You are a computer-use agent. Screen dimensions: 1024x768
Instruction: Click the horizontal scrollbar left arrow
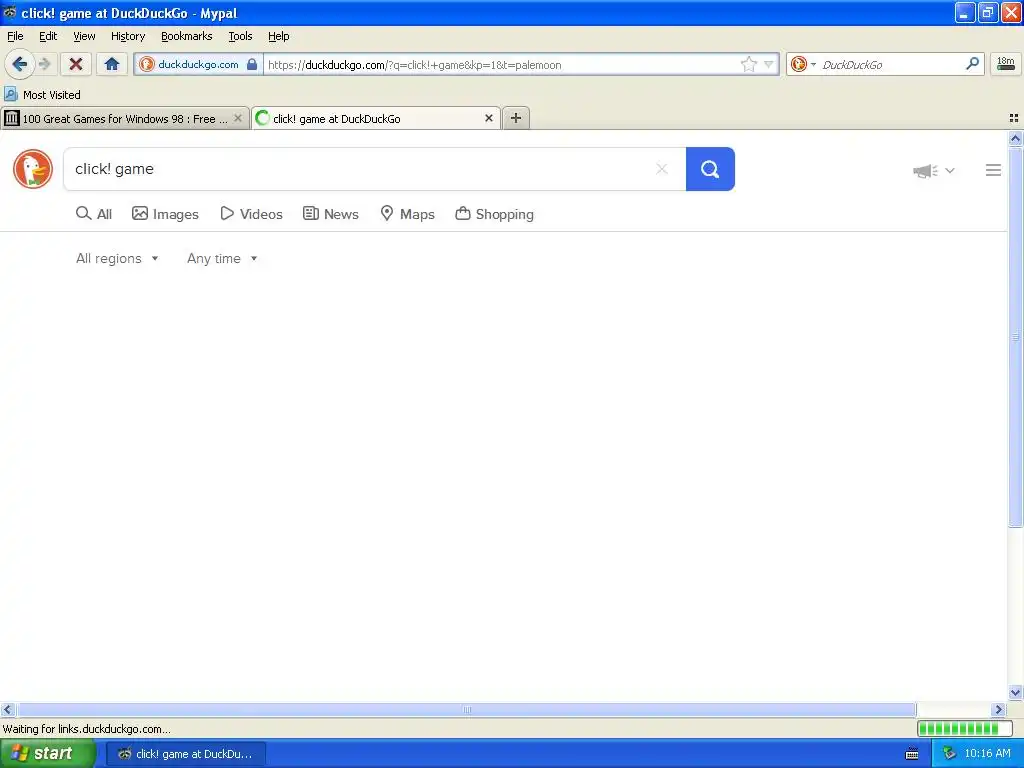pos(7,709)
